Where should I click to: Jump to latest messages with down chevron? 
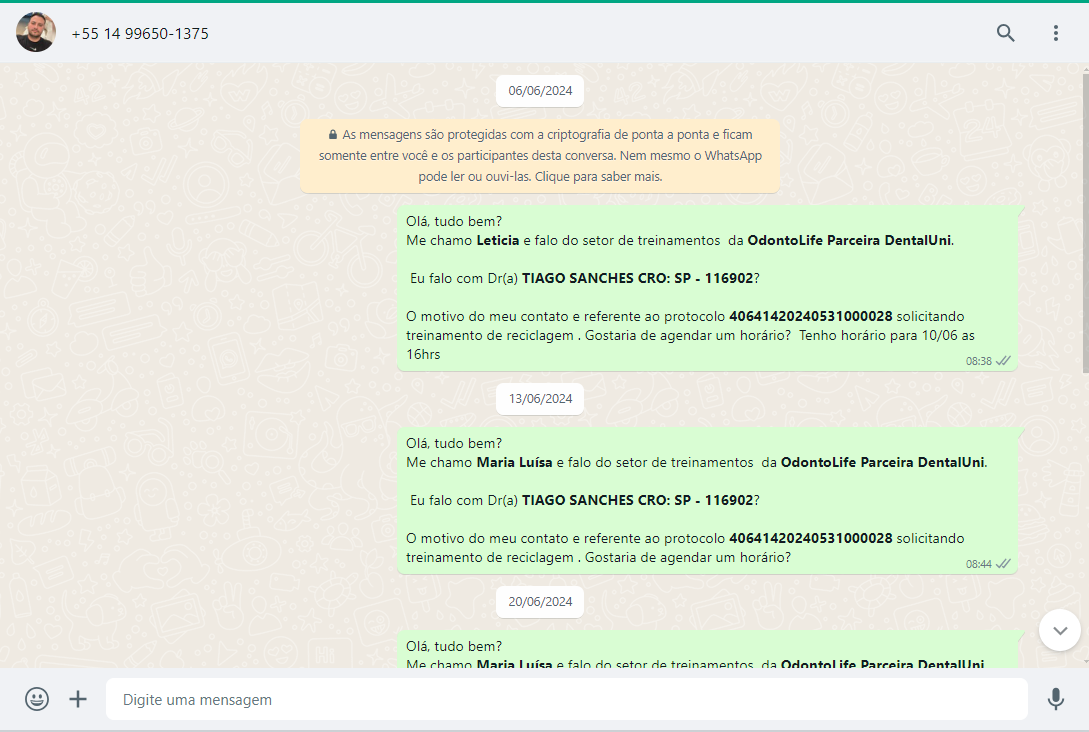coord(1059,630)
